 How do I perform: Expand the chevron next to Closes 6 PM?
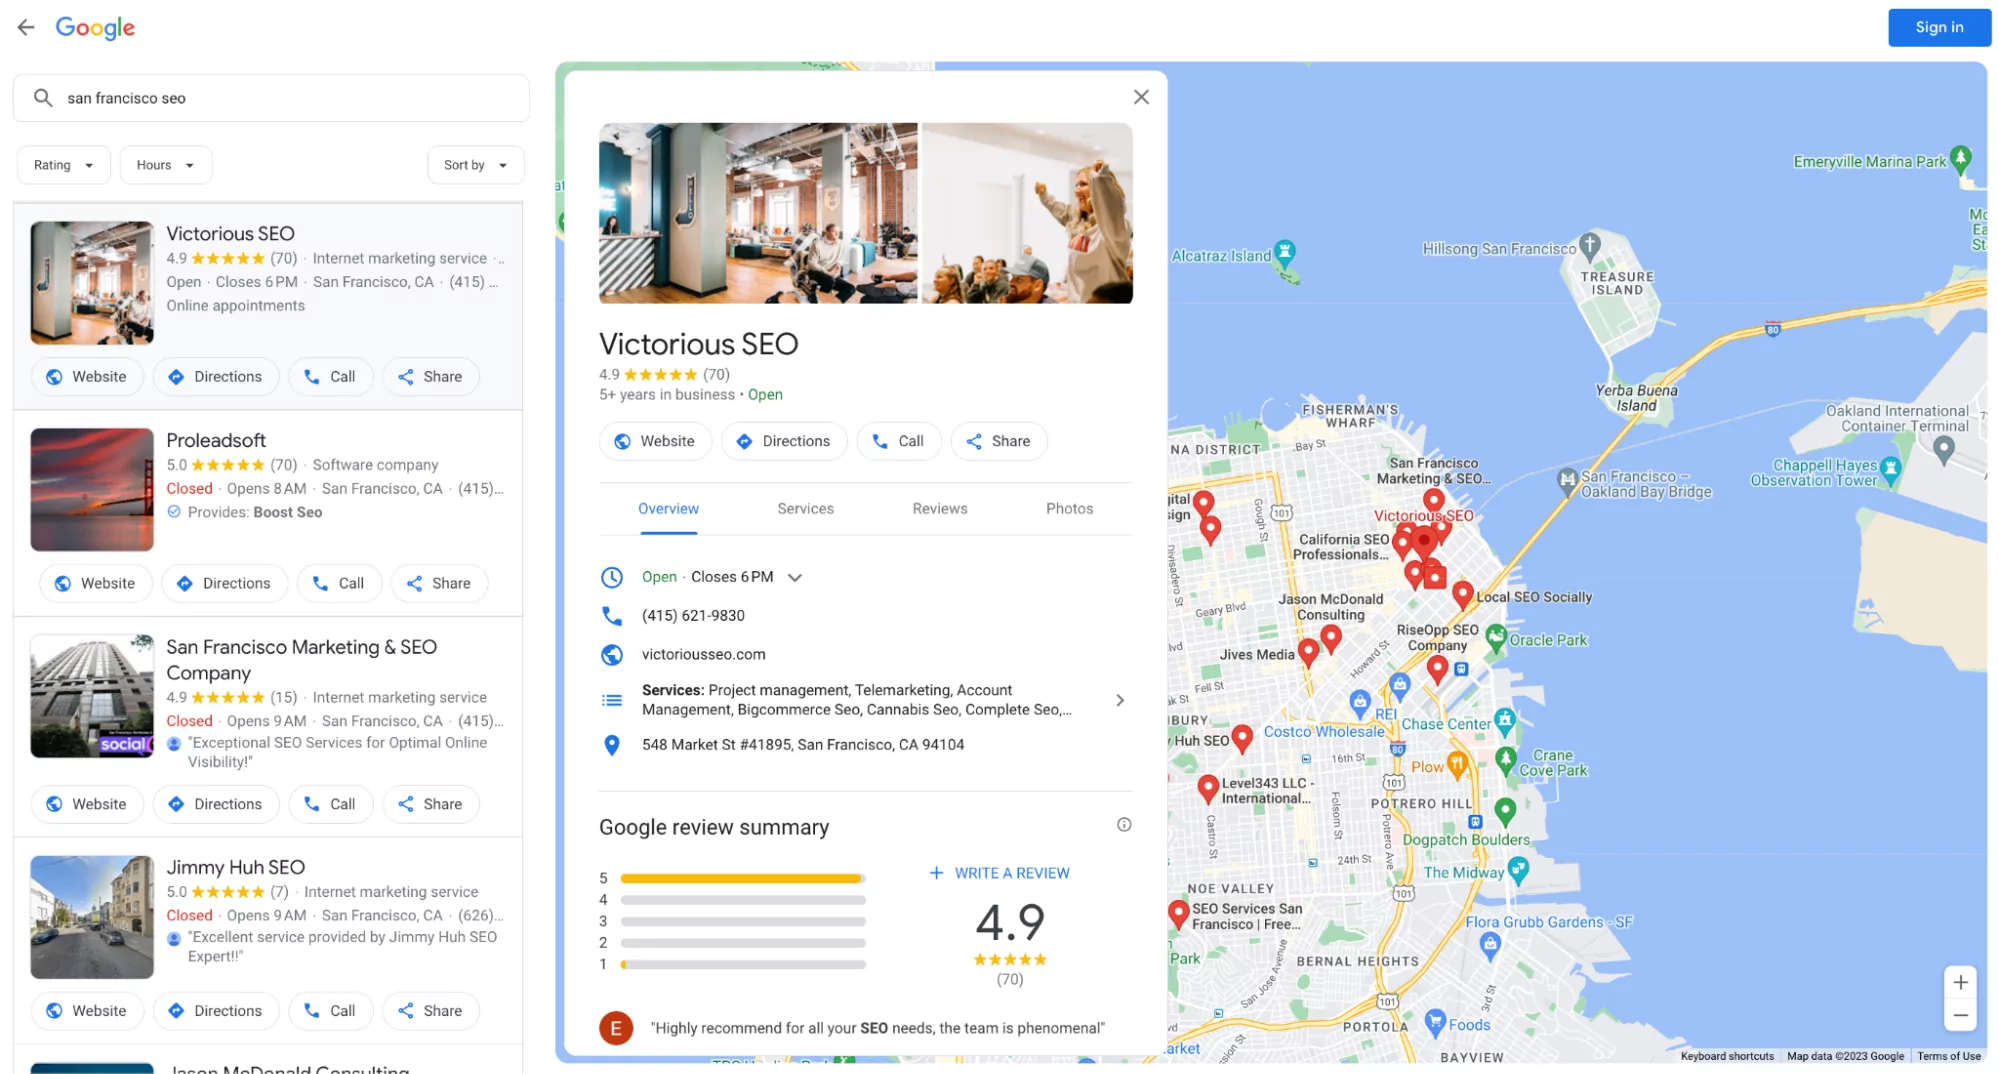point(795,577)
